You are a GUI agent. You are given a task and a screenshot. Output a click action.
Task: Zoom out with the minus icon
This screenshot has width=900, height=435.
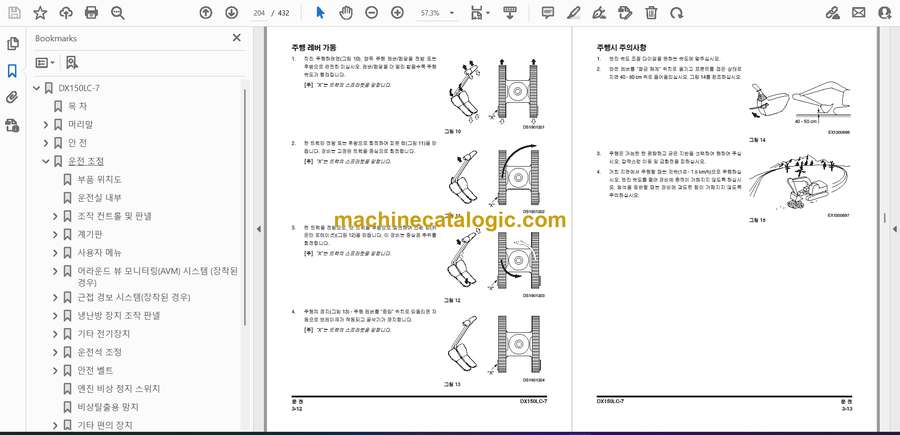click(x=371, y=13)
